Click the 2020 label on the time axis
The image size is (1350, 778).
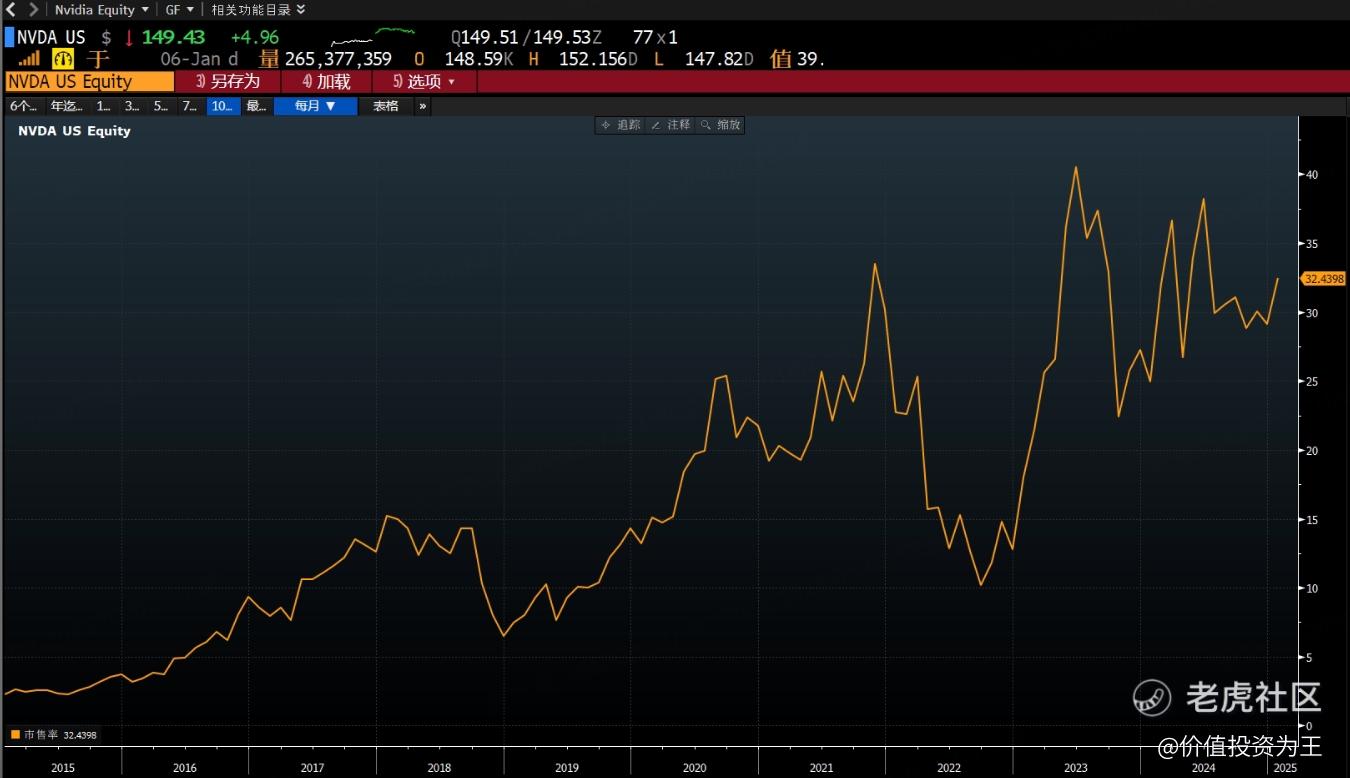coord(694,768)
